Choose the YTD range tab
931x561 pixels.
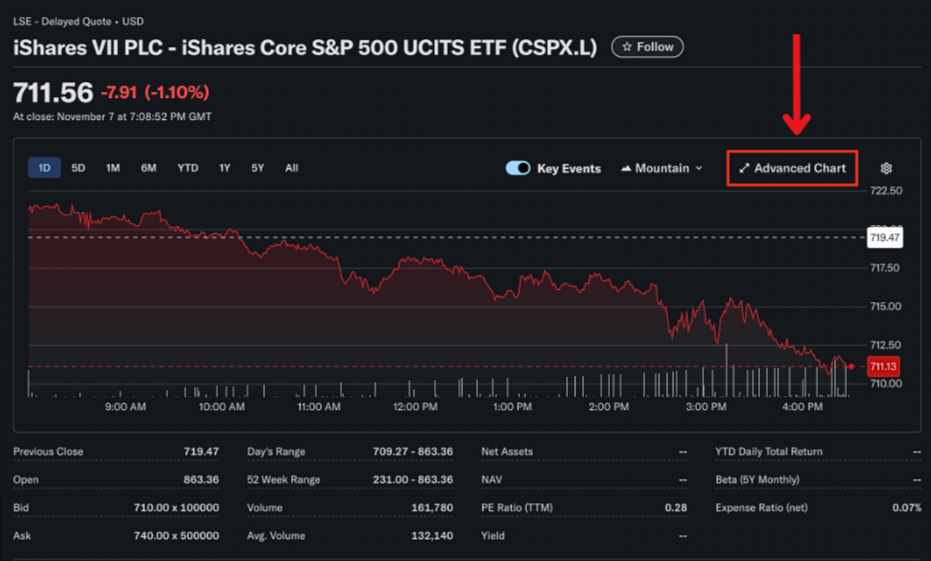188,168
